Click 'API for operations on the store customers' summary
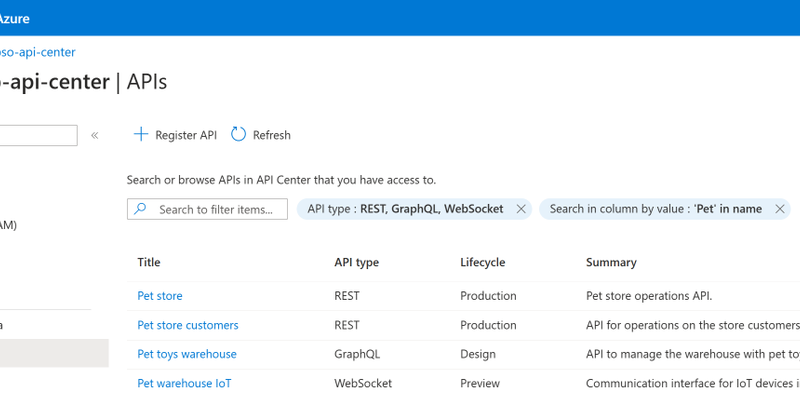Screen dimensions: 800x419 tap(692, 325)
